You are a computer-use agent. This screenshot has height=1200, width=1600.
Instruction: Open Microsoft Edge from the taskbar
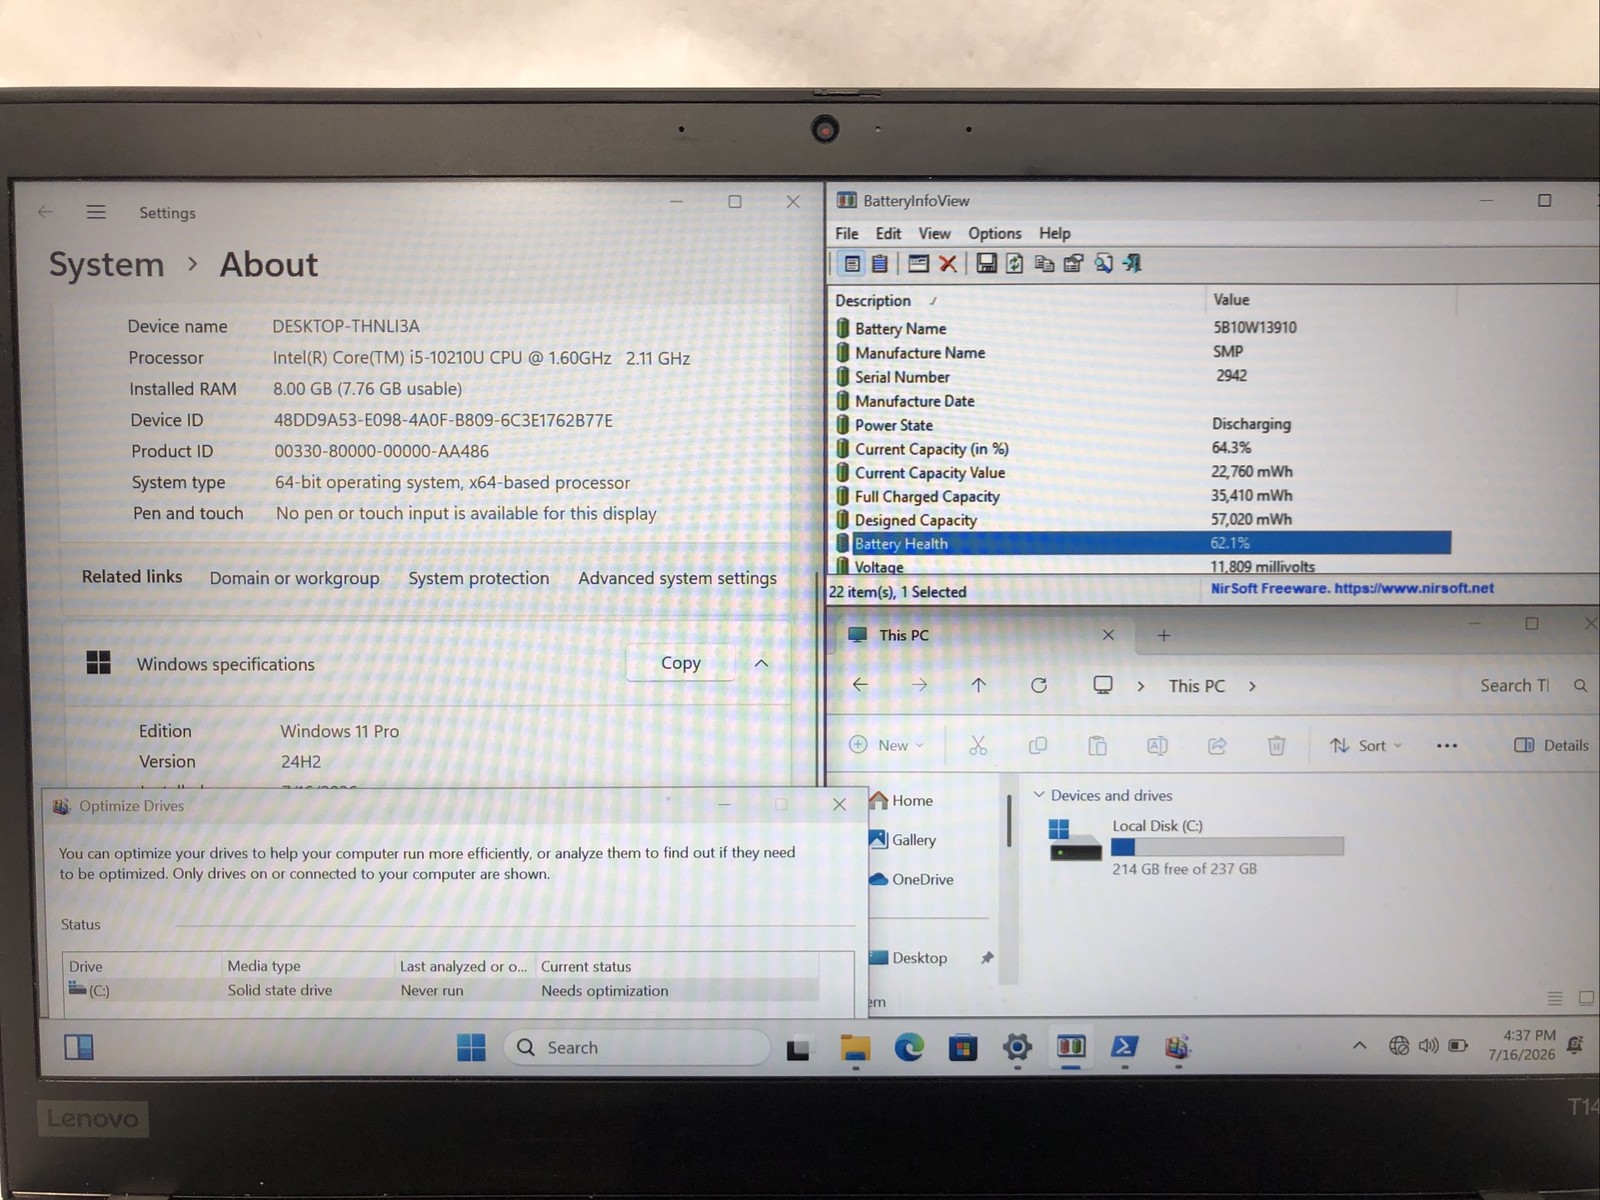pos(909,1047)
